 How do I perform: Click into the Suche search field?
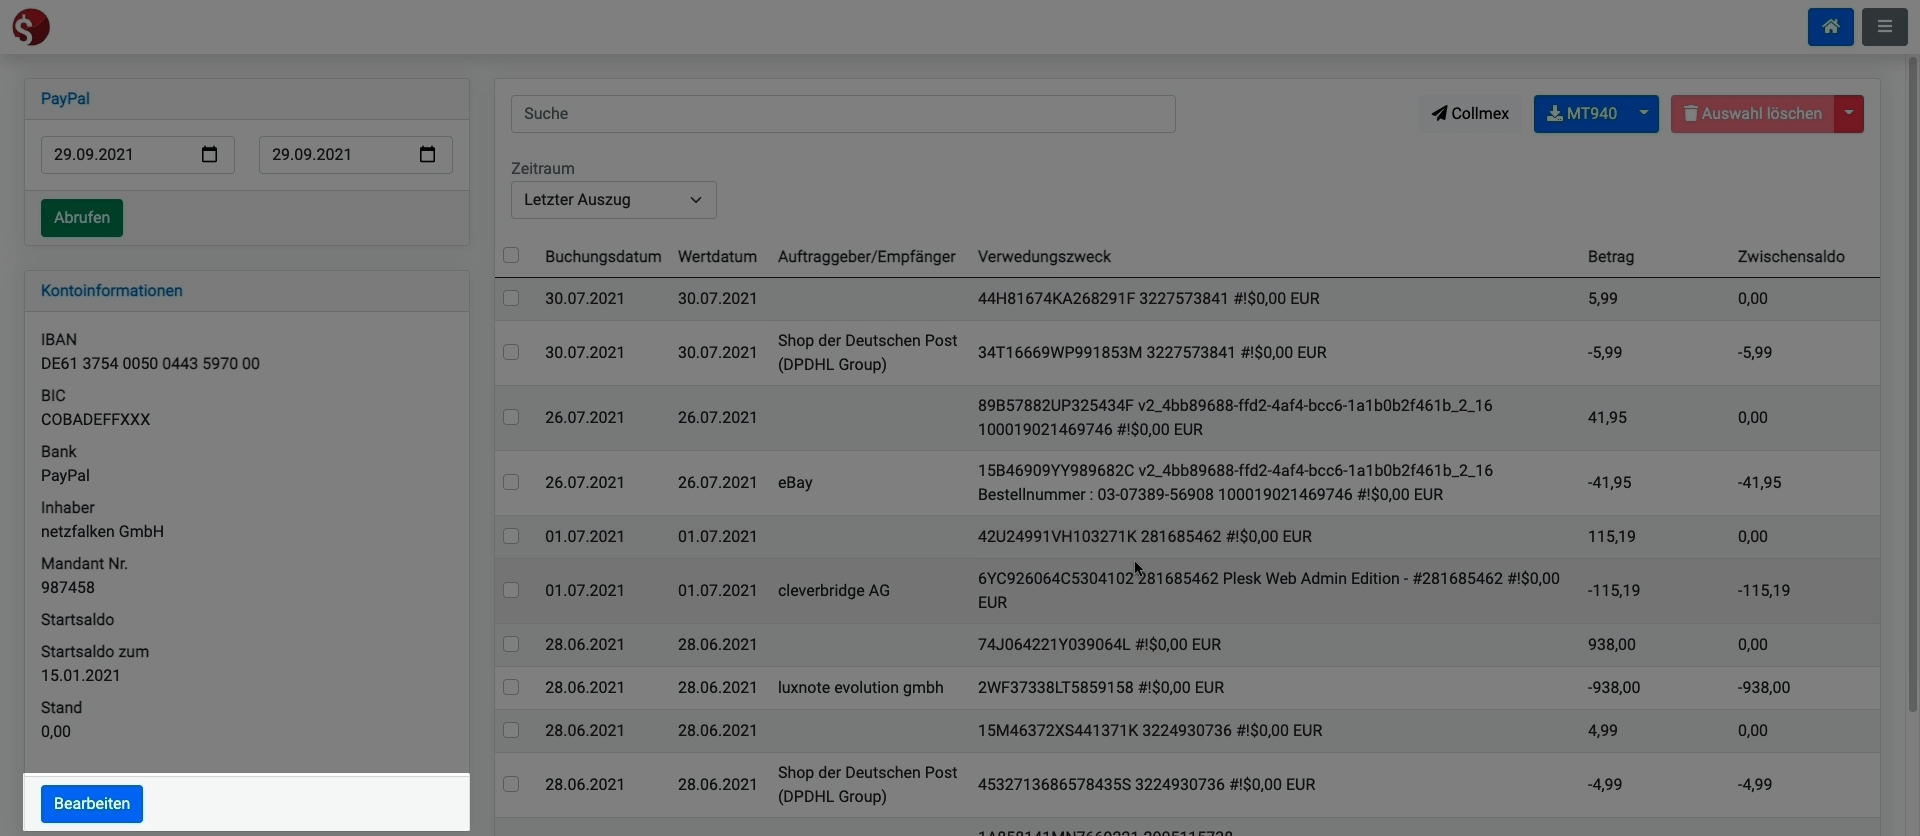pyautogui.click(x=843, y=114)
